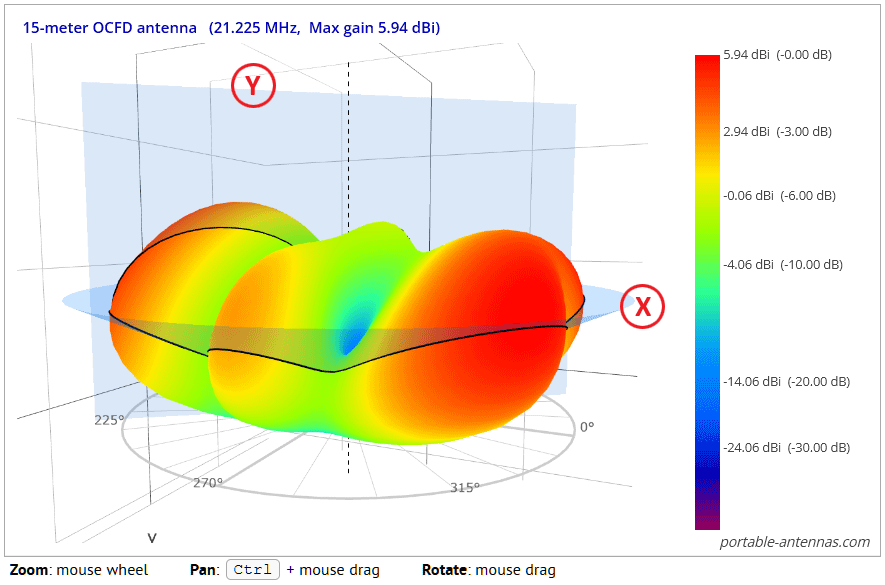This screenshot has width=885, height=585.
Task: Click the Max gain 5.94 dBi text
Action: pyautogui.click(x=374, y=28)
